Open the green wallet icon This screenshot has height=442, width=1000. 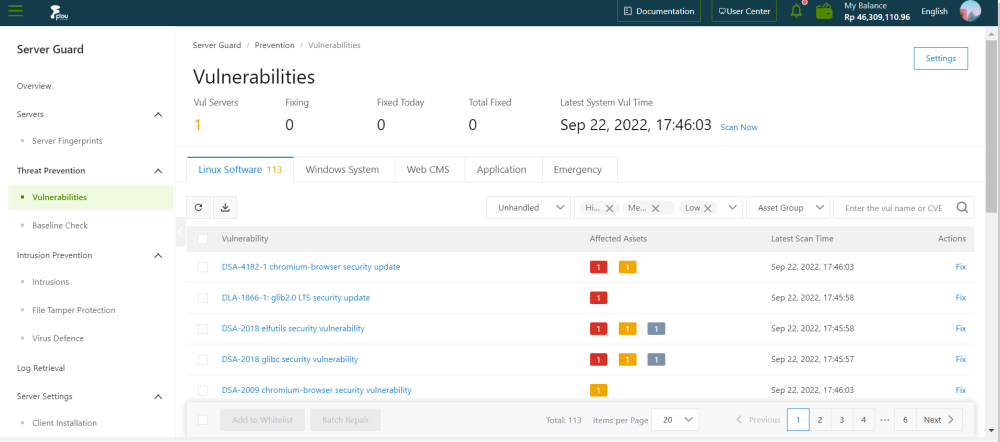point(824,12)
